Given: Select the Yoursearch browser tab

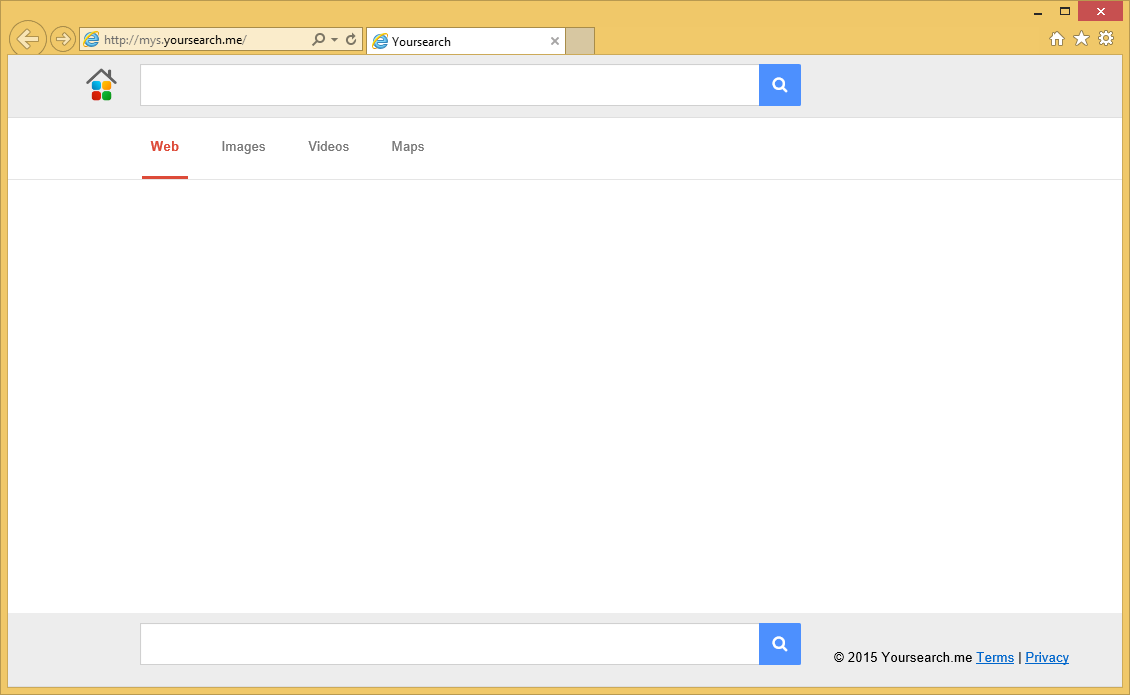Looking at the screenshot, I should pos(466,41).
